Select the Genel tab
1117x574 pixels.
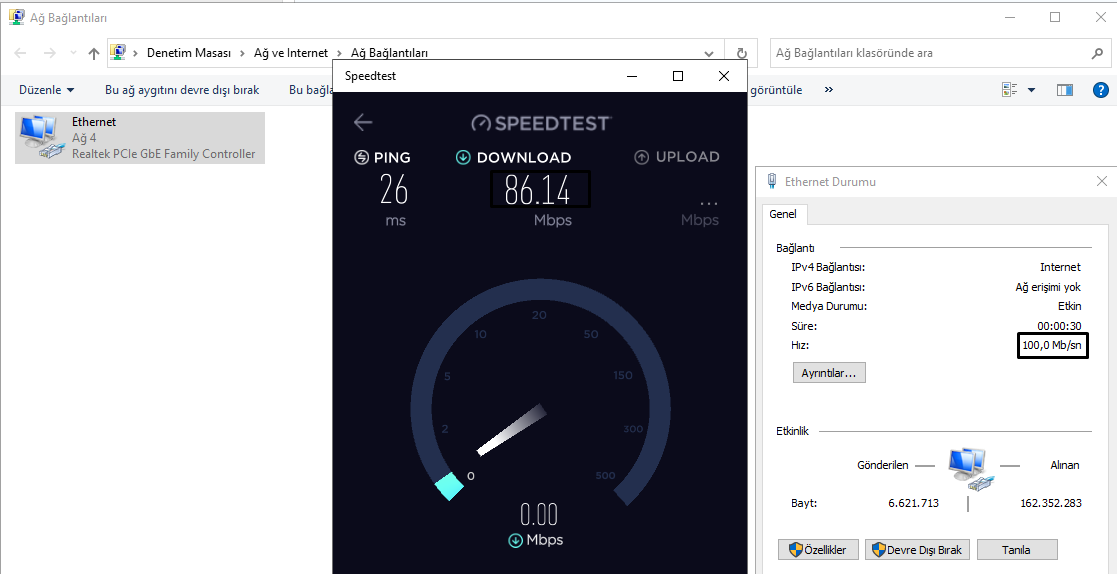784,214
